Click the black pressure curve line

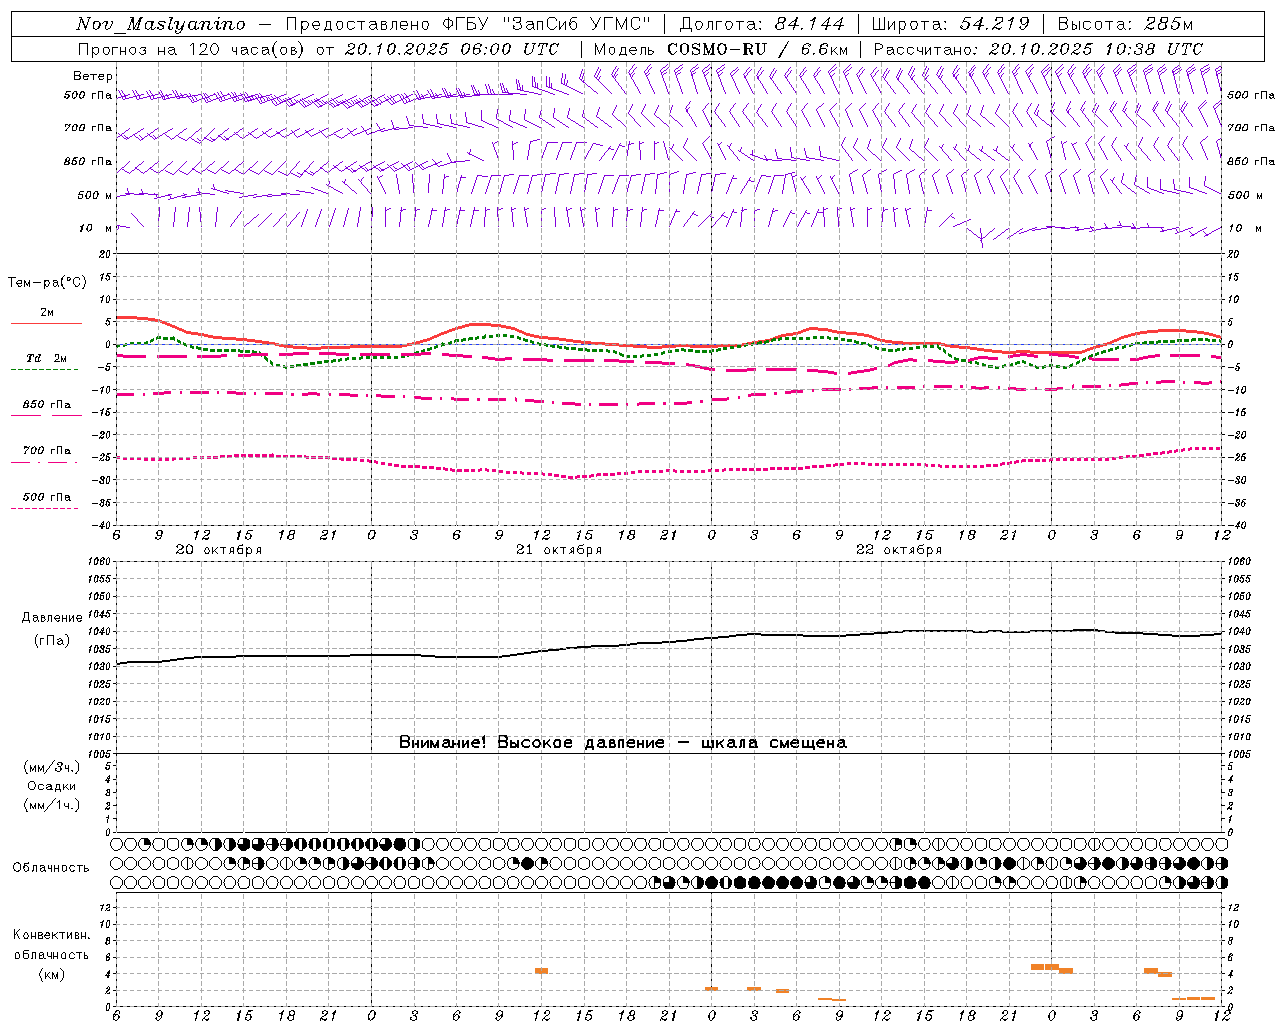pyautogui.click(x=668, y=640)
